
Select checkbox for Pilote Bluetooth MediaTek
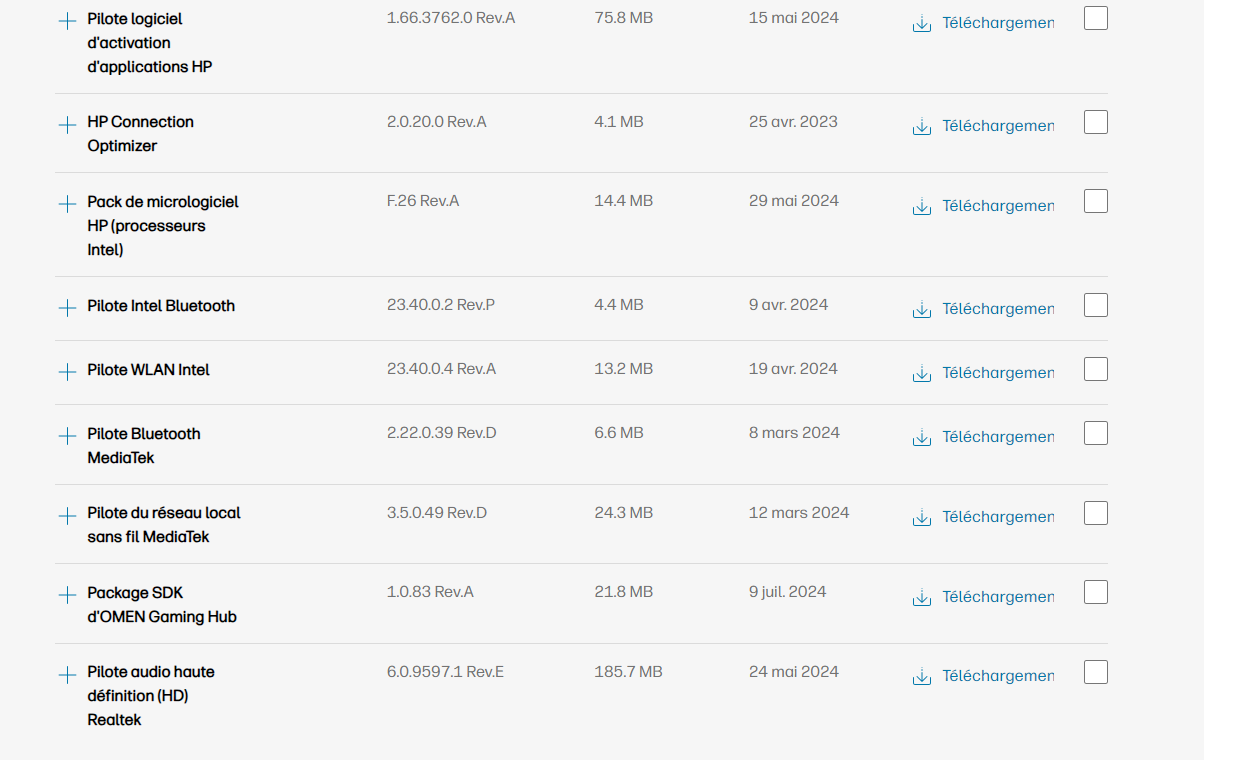pyautogui.click(x=1096, y=433)
